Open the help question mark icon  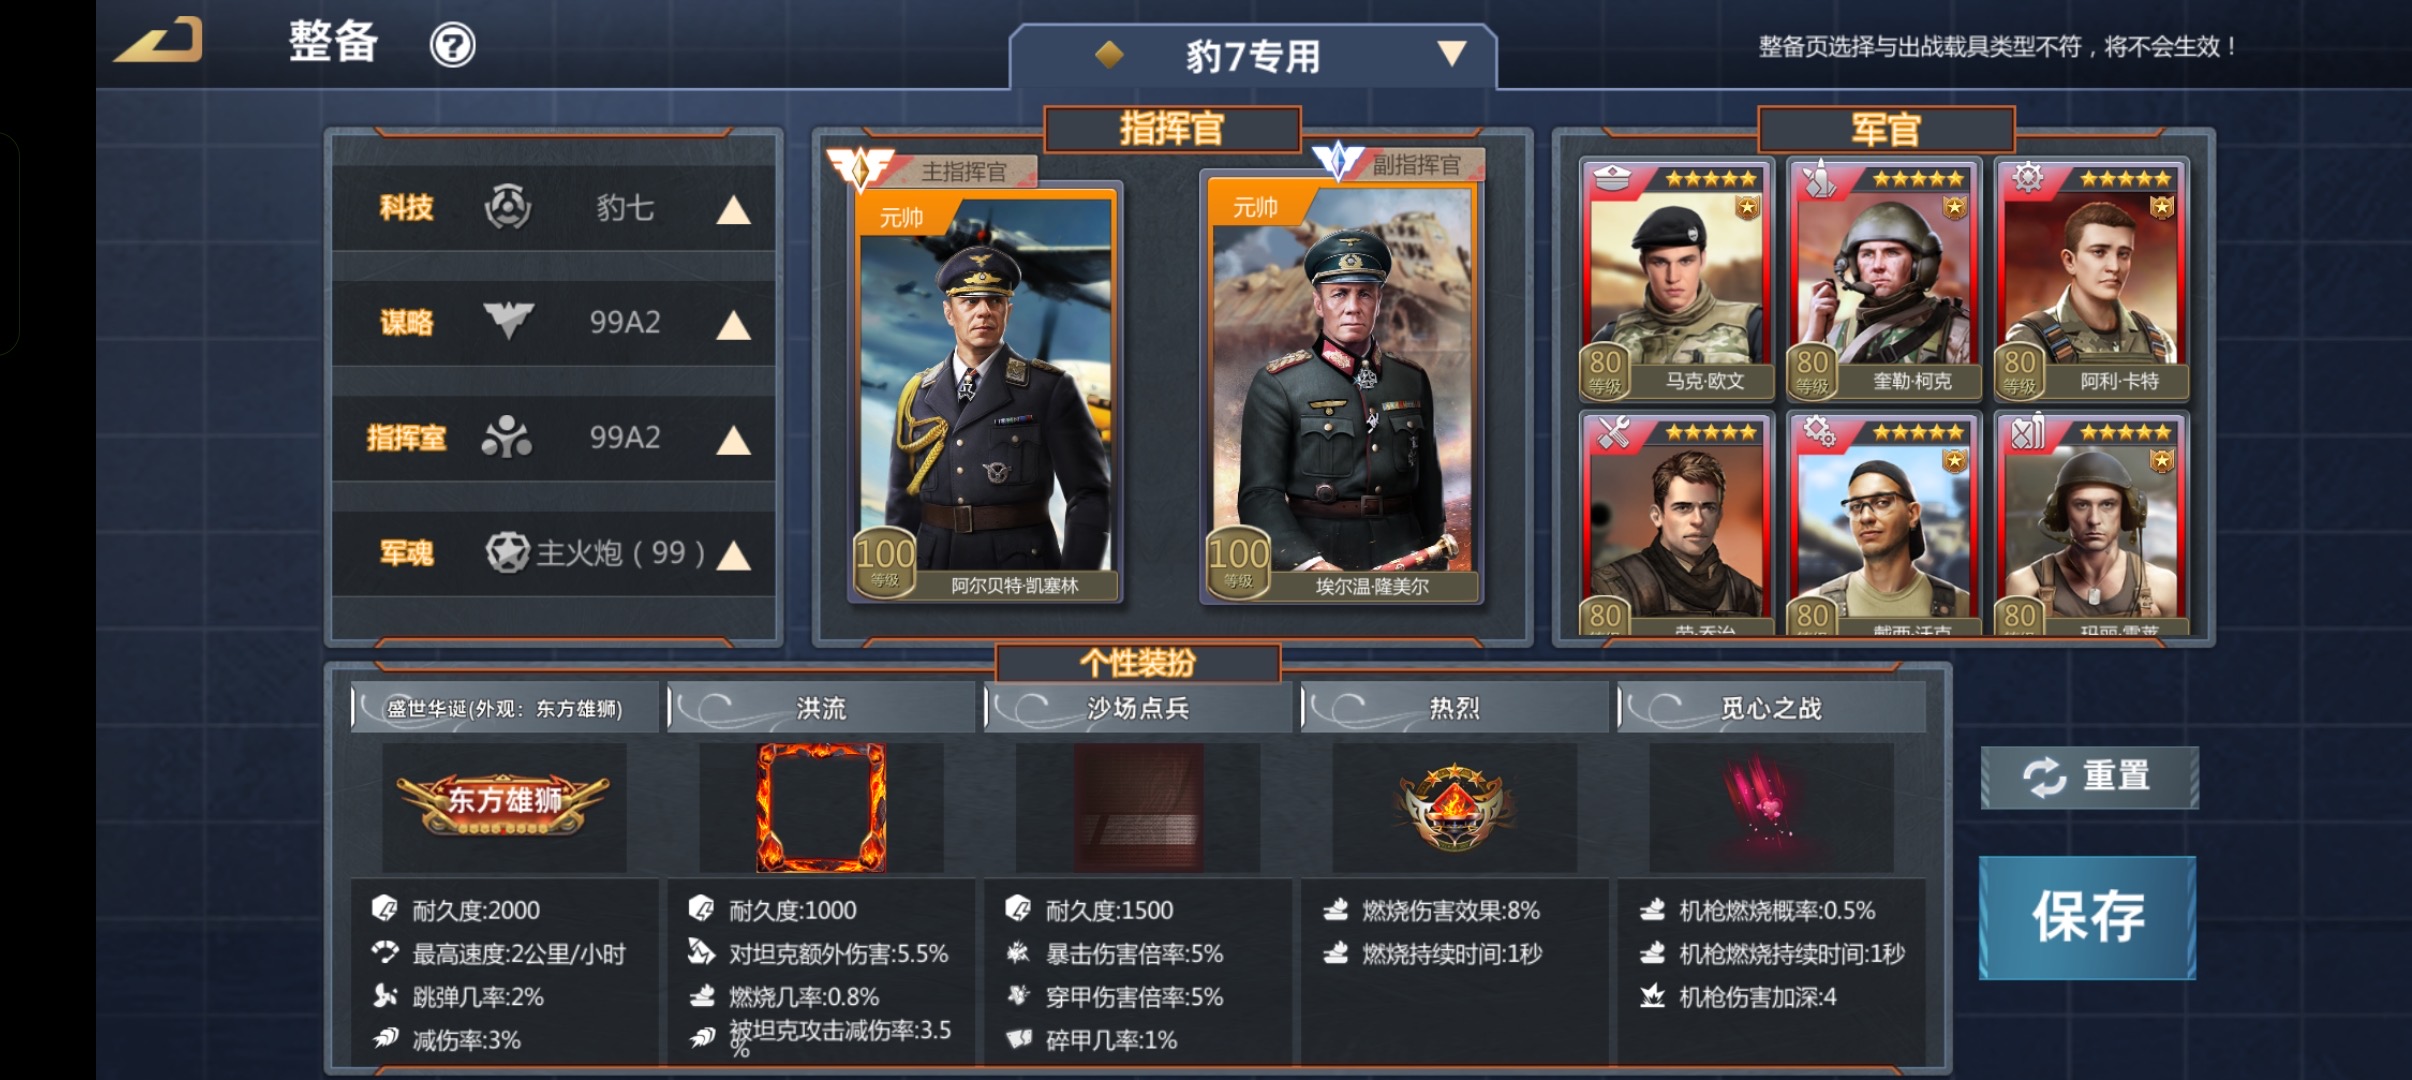pos(452,45)
